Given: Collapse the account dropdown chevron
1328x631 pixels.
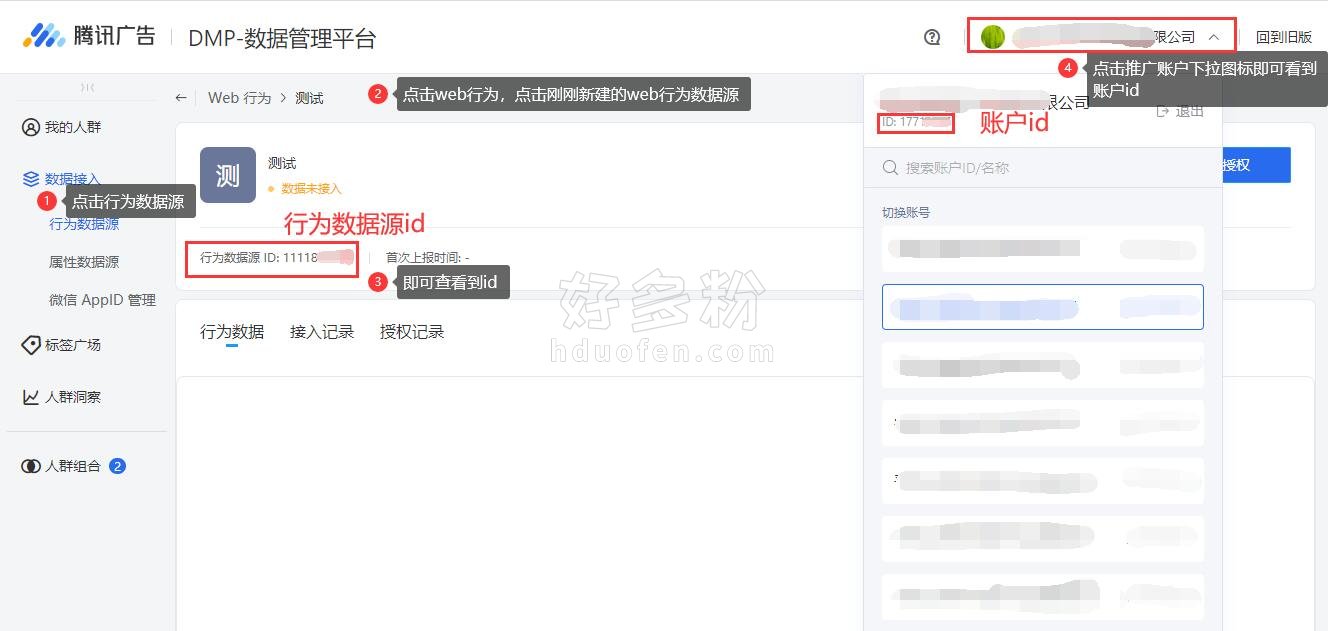Looking at the screenshot, I should pos(1214,37).
